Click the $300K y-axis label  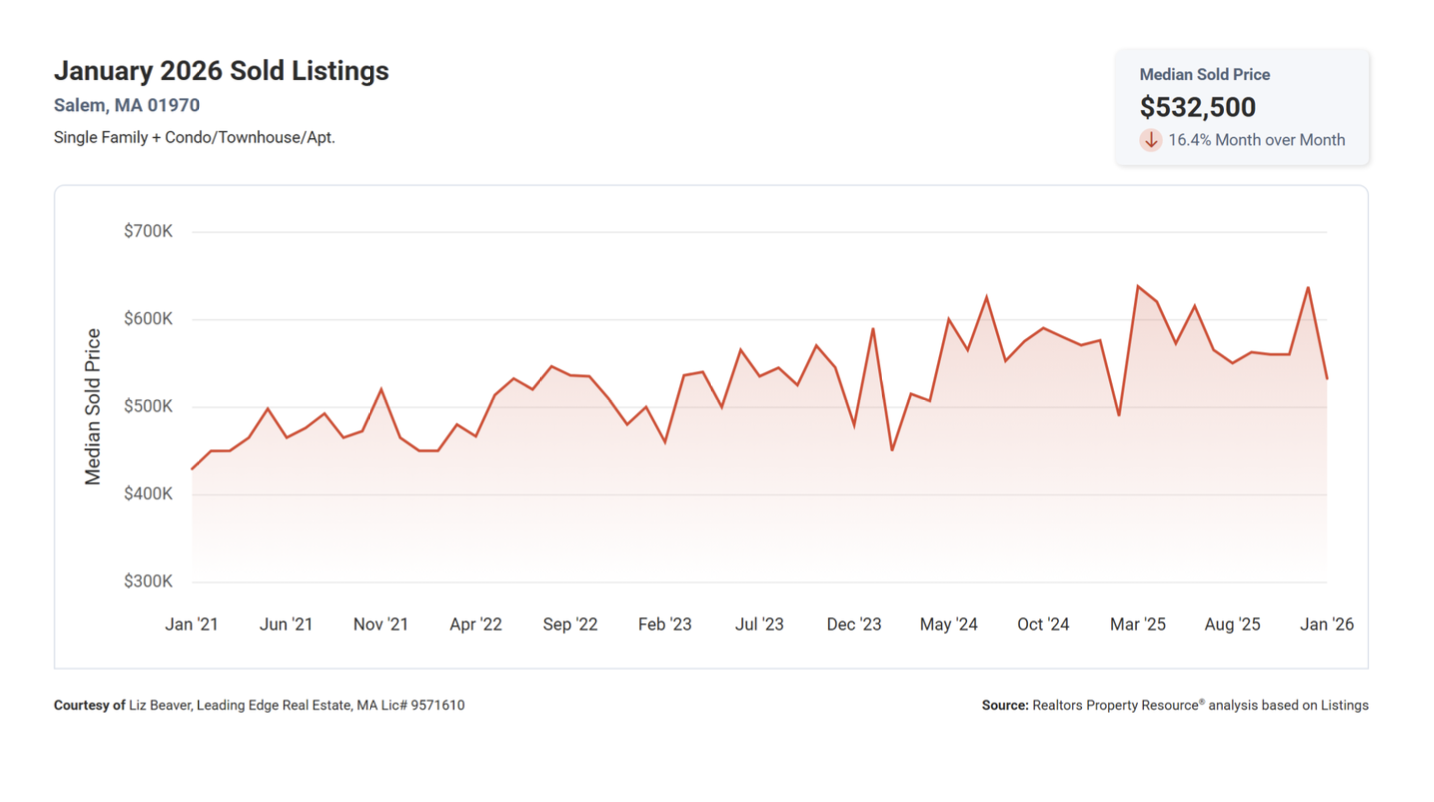[x=148, y=582]
